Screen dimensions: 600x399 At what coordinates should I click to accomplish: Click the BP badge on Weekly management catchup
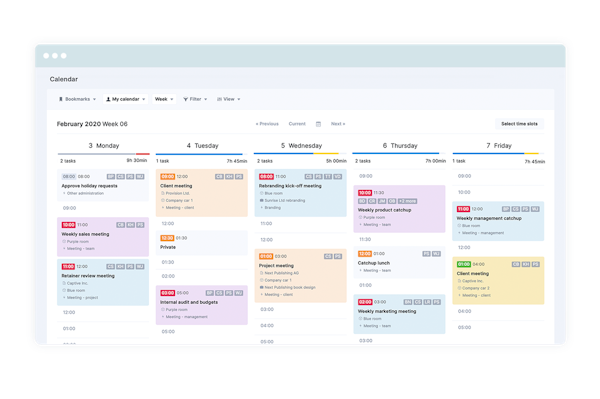(506, 209)
